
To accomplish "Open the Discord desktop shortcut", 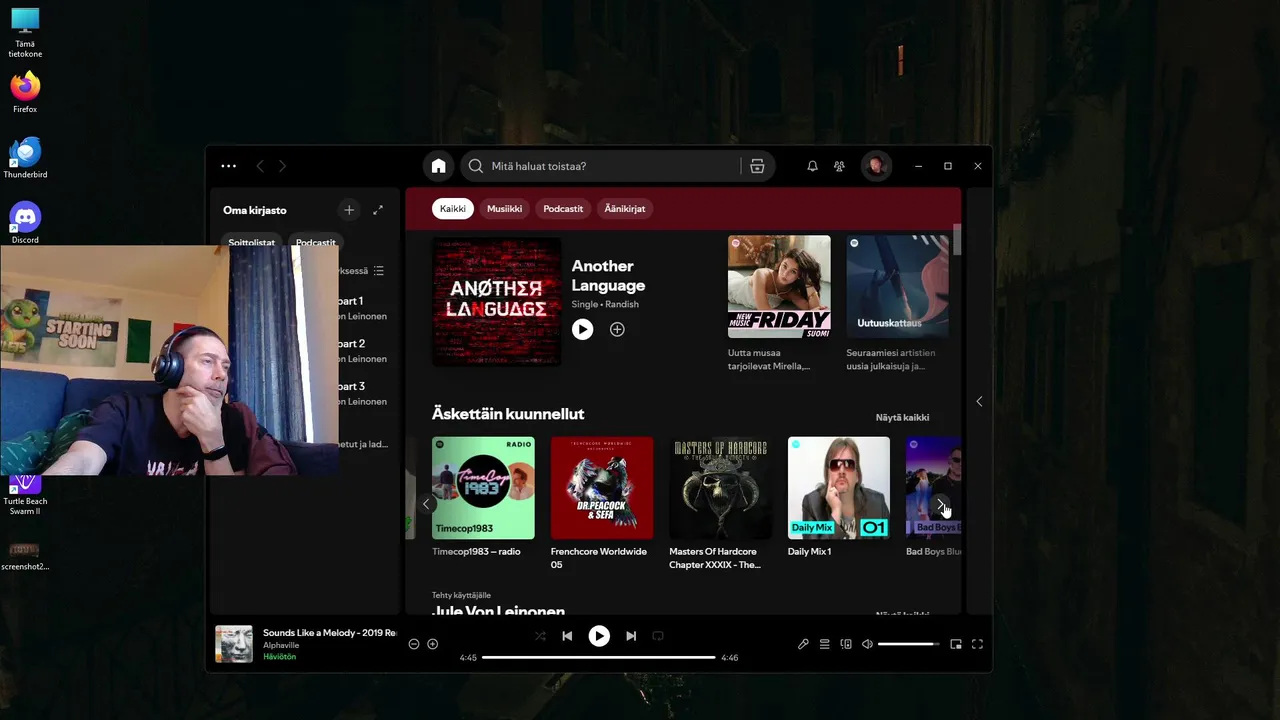I will pos(25,223).
